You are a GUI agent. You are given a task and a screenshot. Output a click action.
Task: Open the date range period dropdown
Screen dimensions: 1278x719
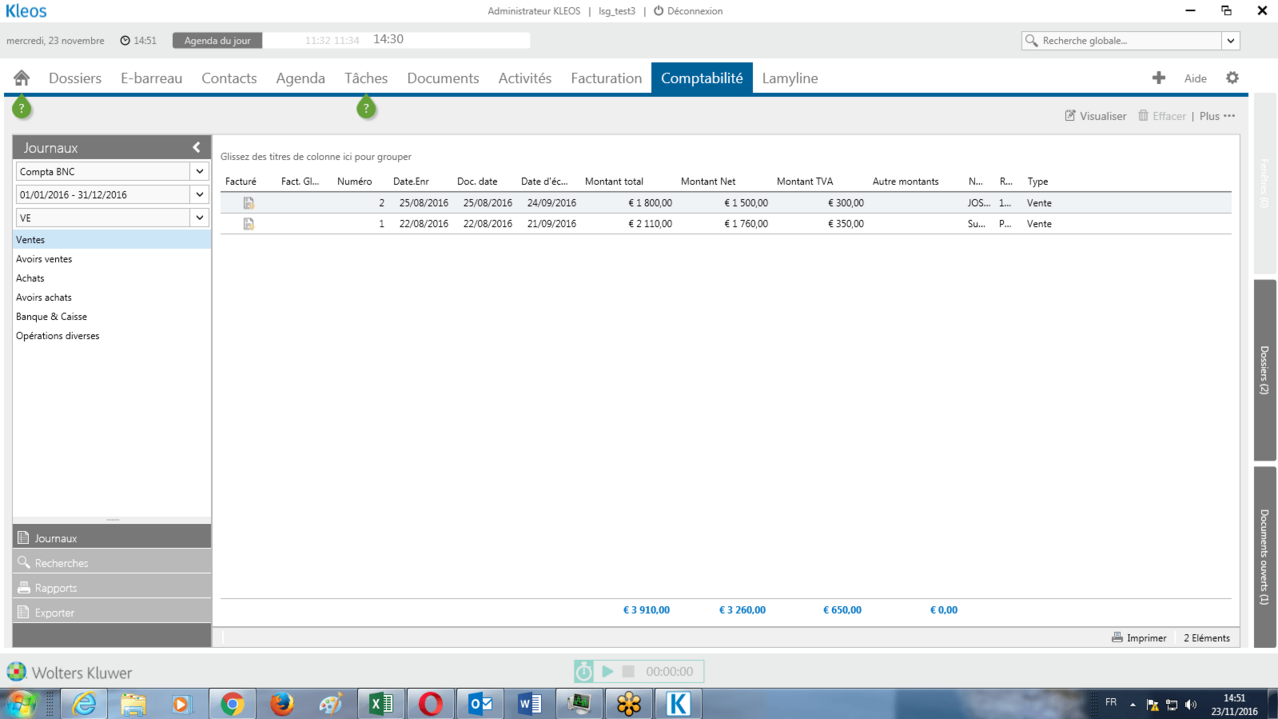pyautogui.click(x=199, y=195)
